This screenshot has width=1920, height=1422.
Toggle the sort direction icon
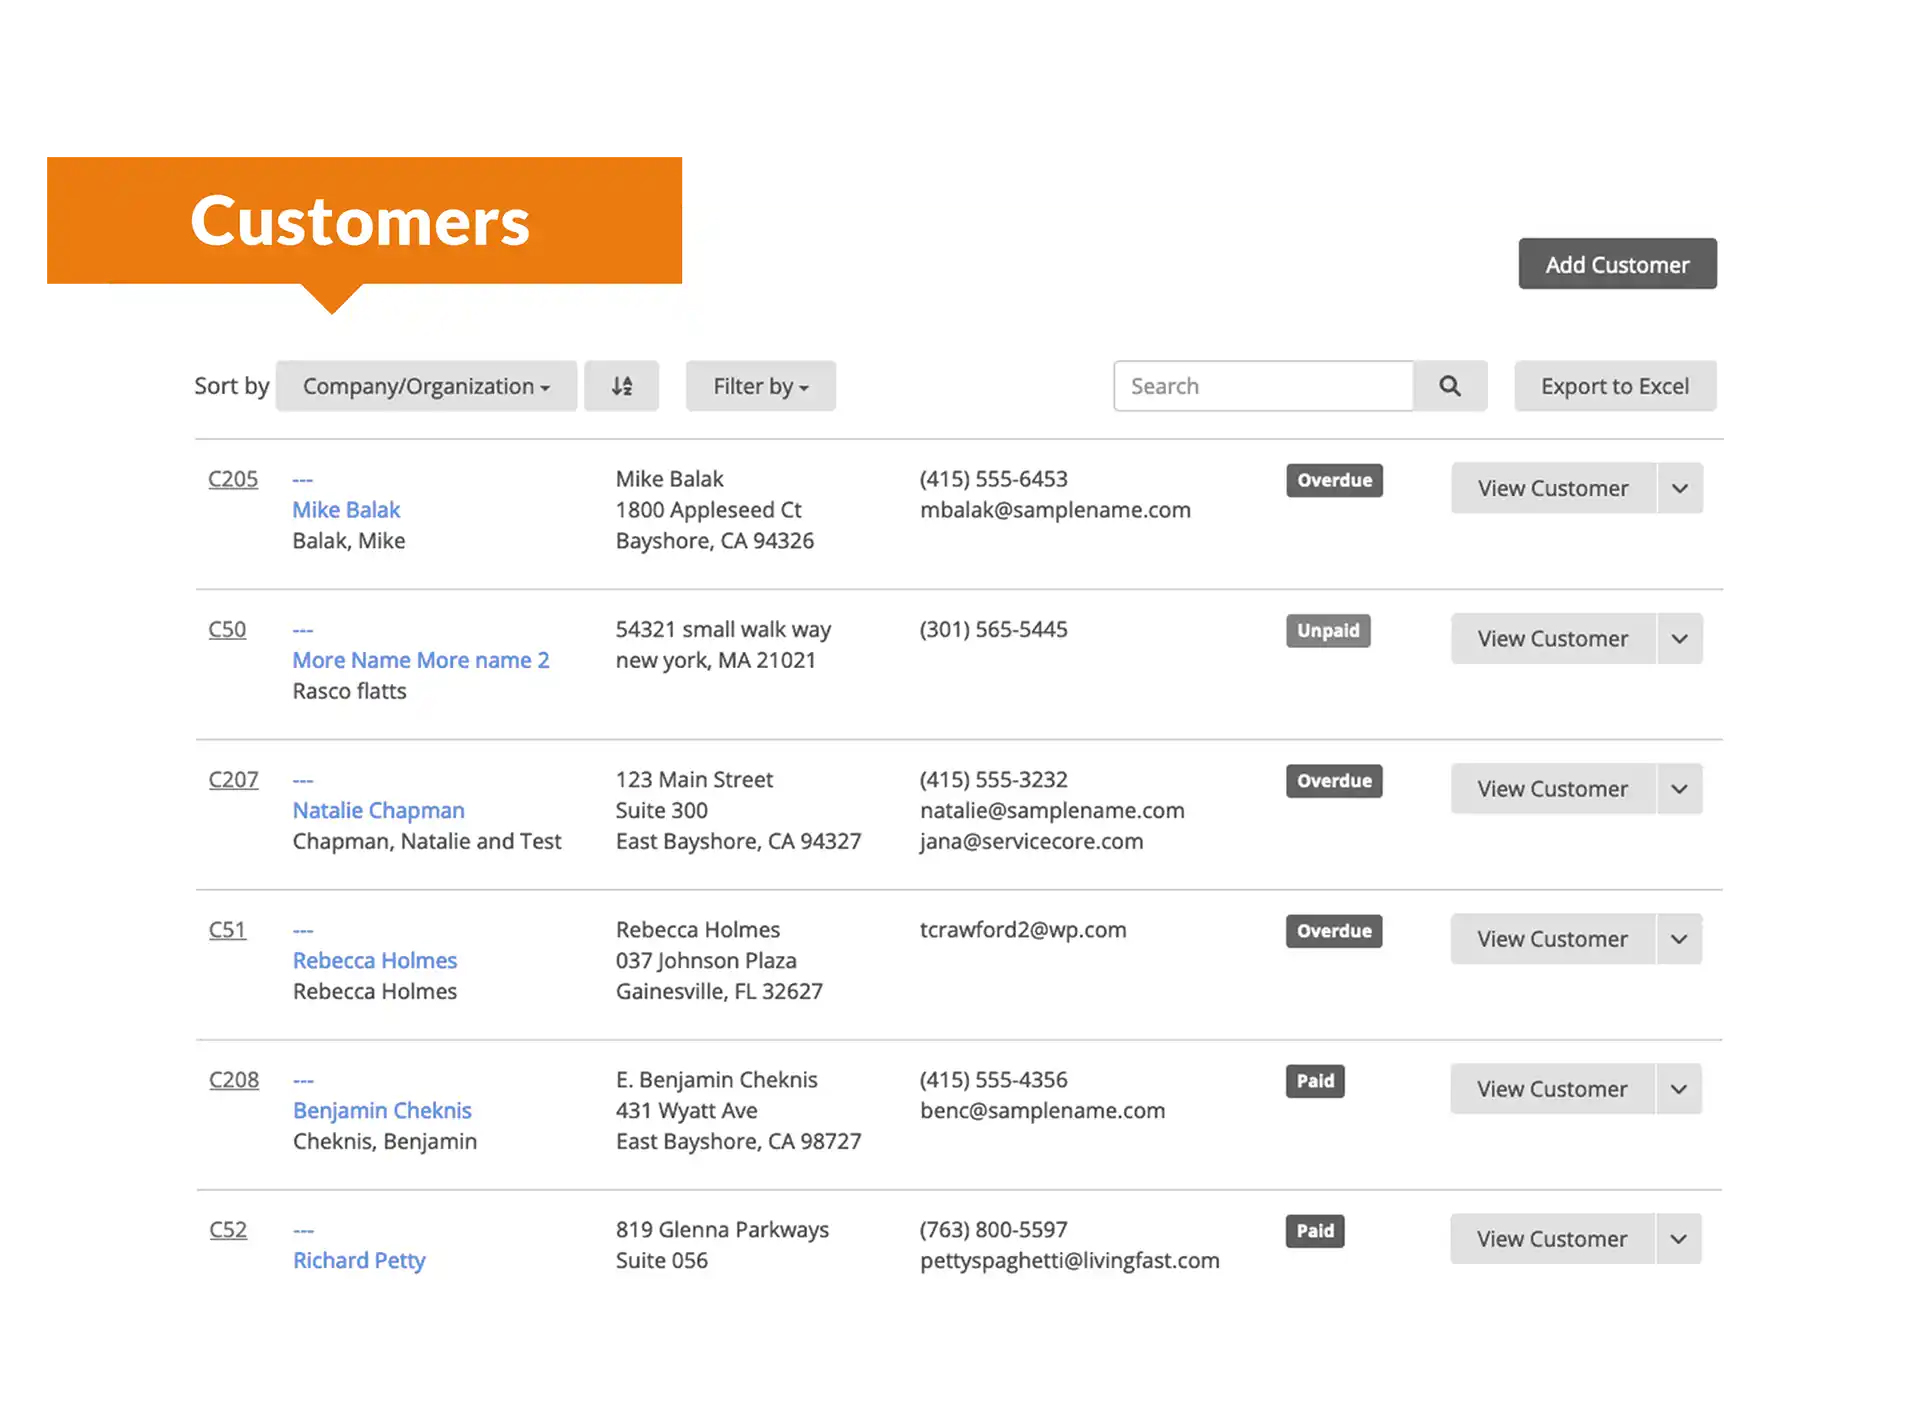622,386
